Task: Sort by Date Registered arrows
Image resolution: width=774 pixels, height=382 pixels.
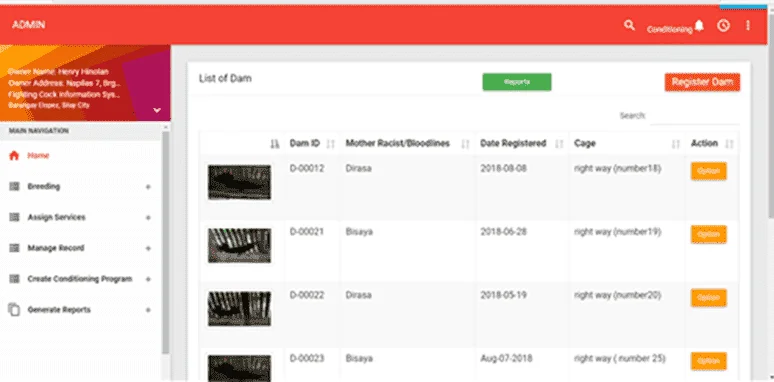Action: pyautogui.click(x=559, y=144)
